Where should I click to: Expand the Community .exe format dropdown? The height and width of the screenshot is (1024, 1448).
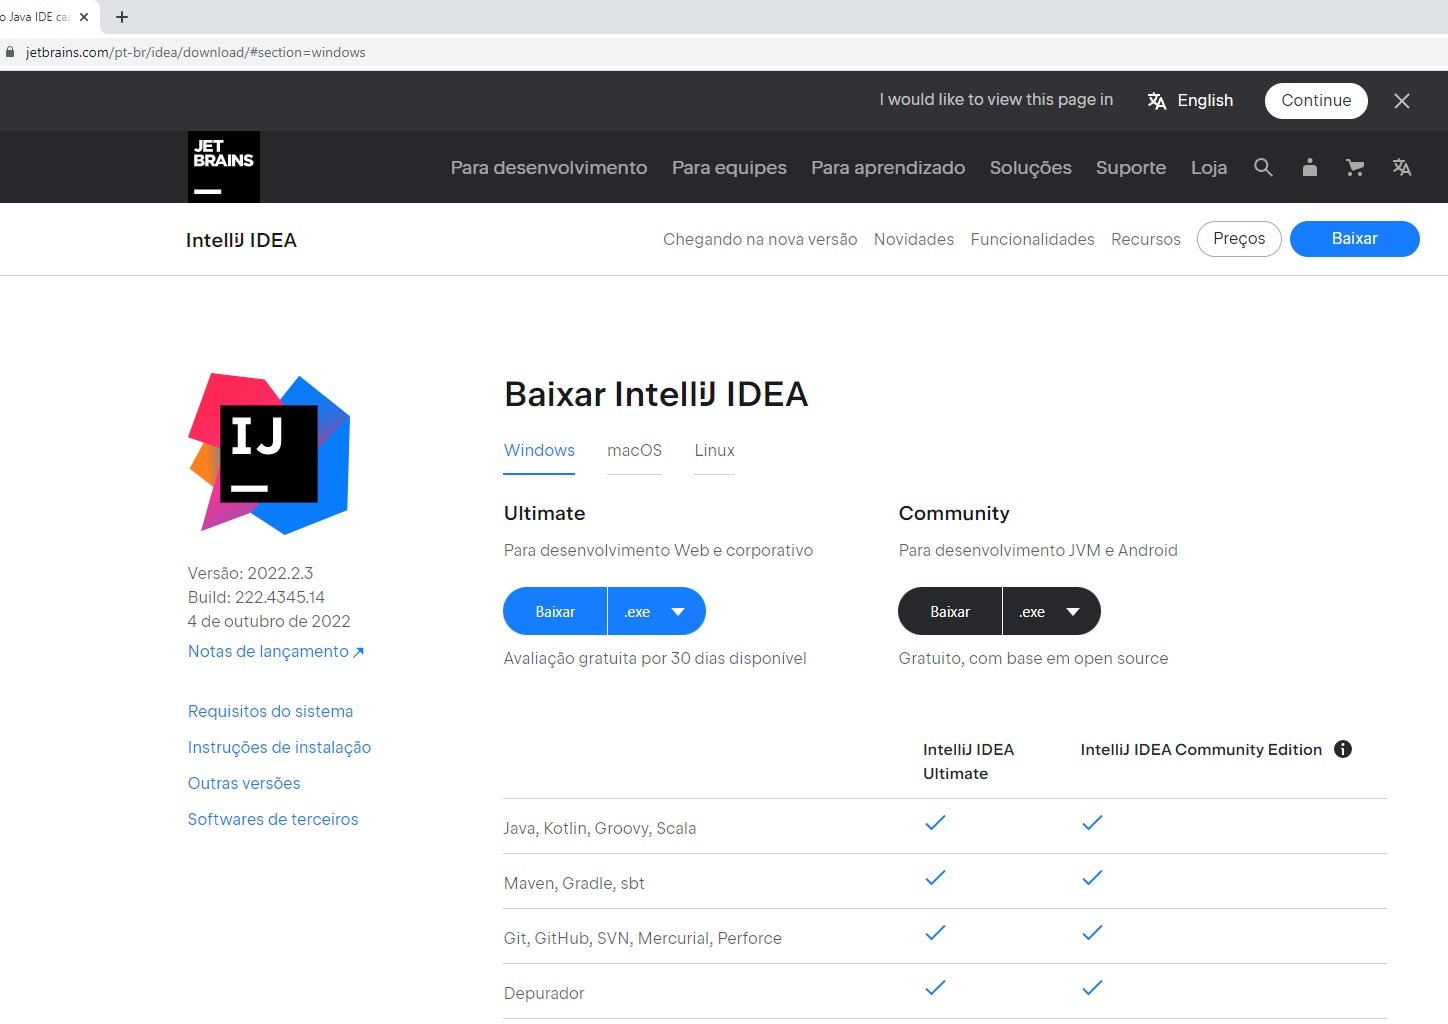[x=1051, y=611]
